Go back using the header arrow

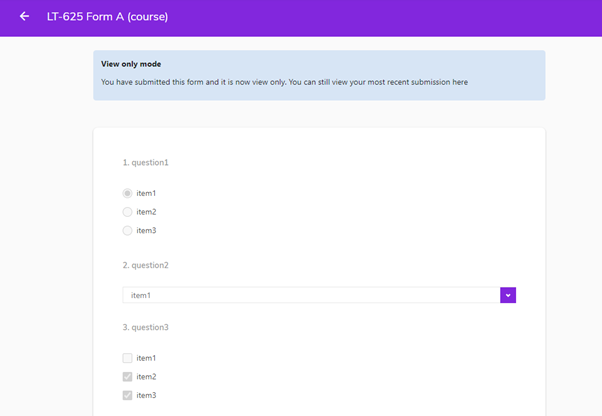[24, 17]
